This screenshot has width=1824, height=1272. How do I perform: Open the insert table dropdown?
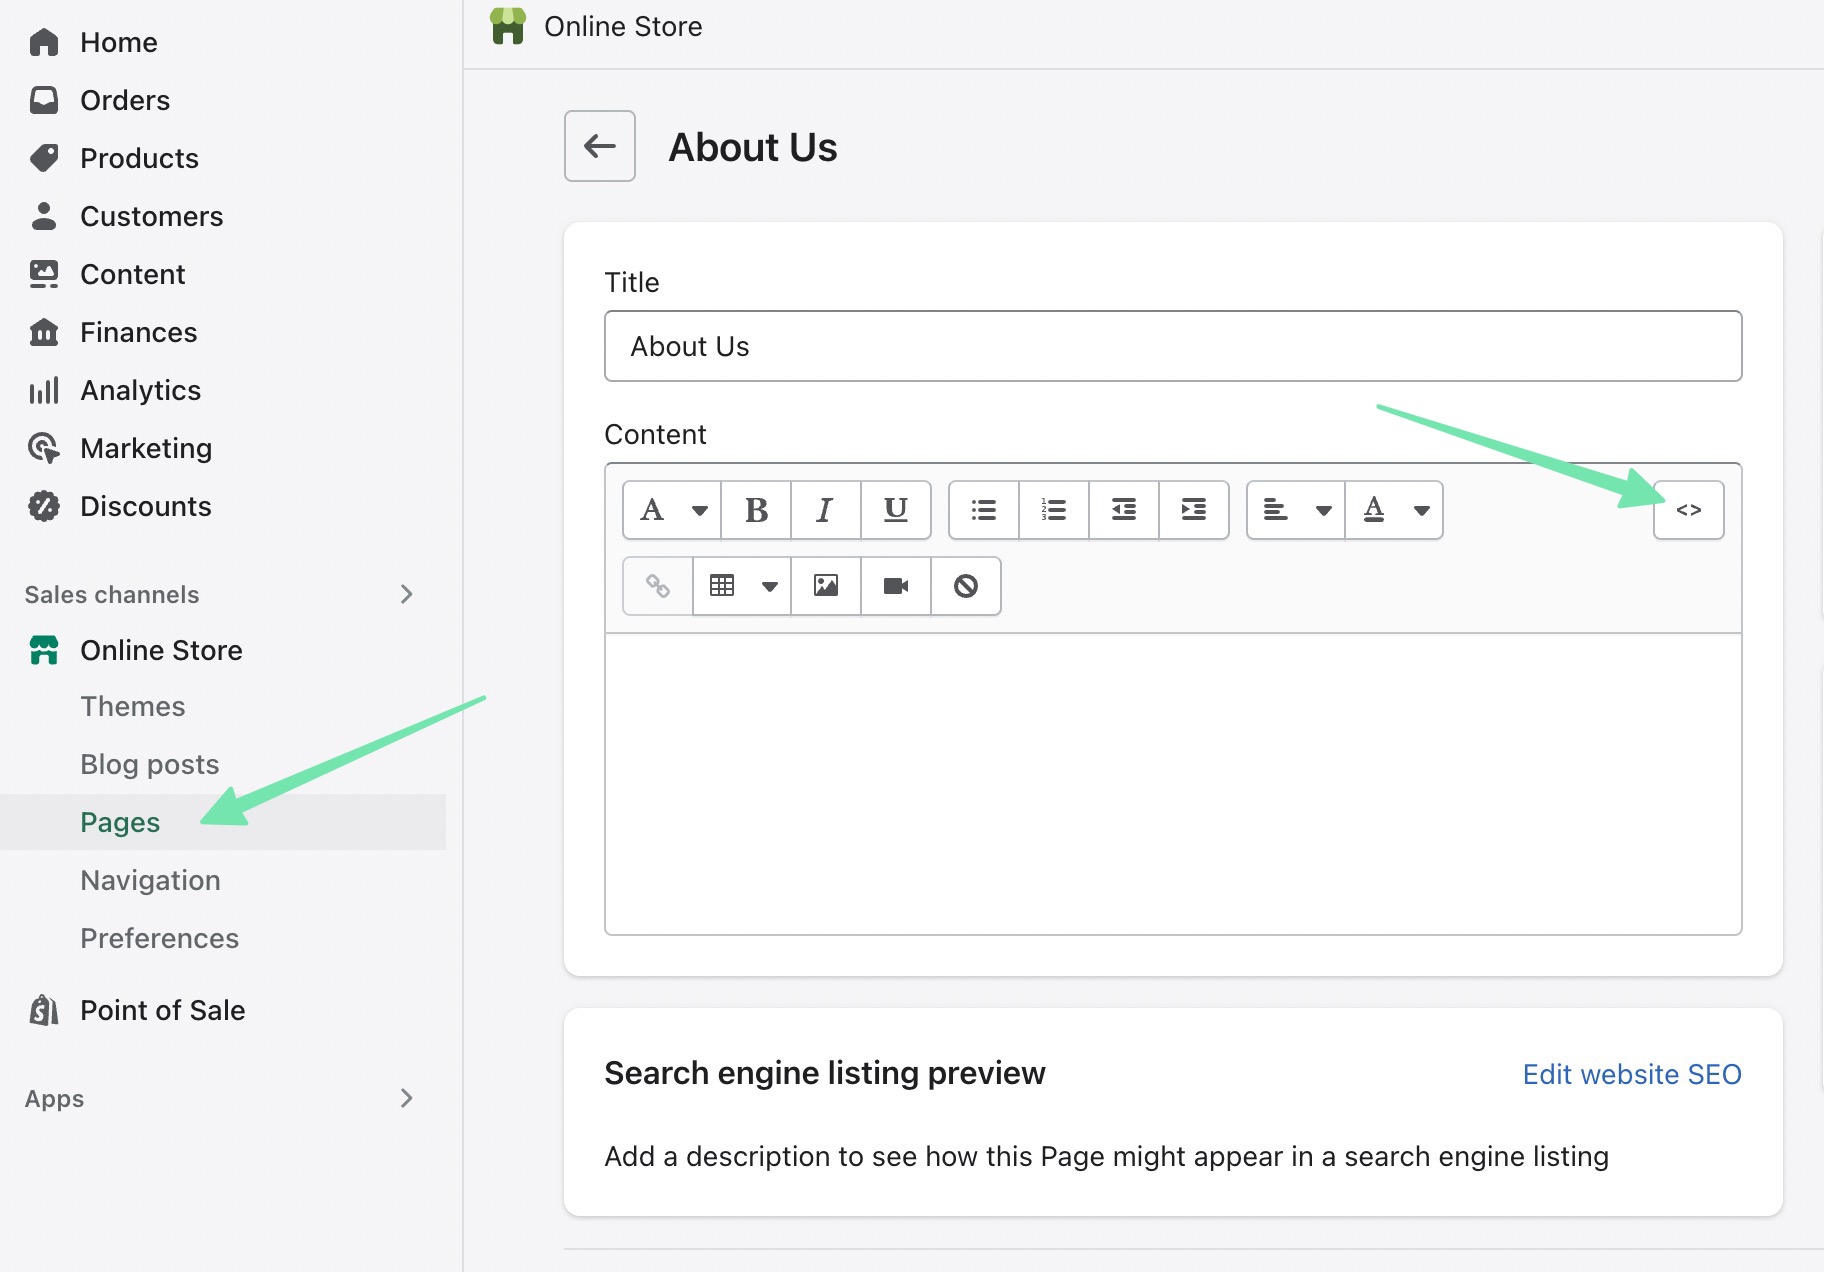point(742,586)
